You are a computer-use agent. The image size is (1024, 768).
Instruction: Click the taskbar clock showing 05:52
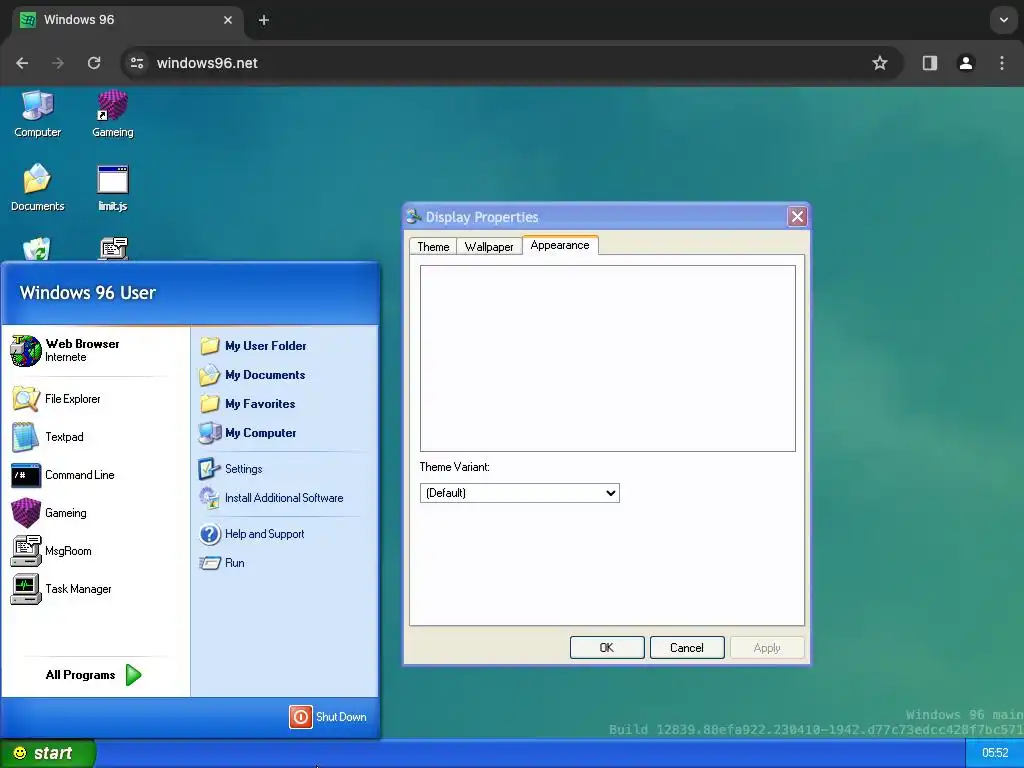pyautogui.click(x=995, y=753)
